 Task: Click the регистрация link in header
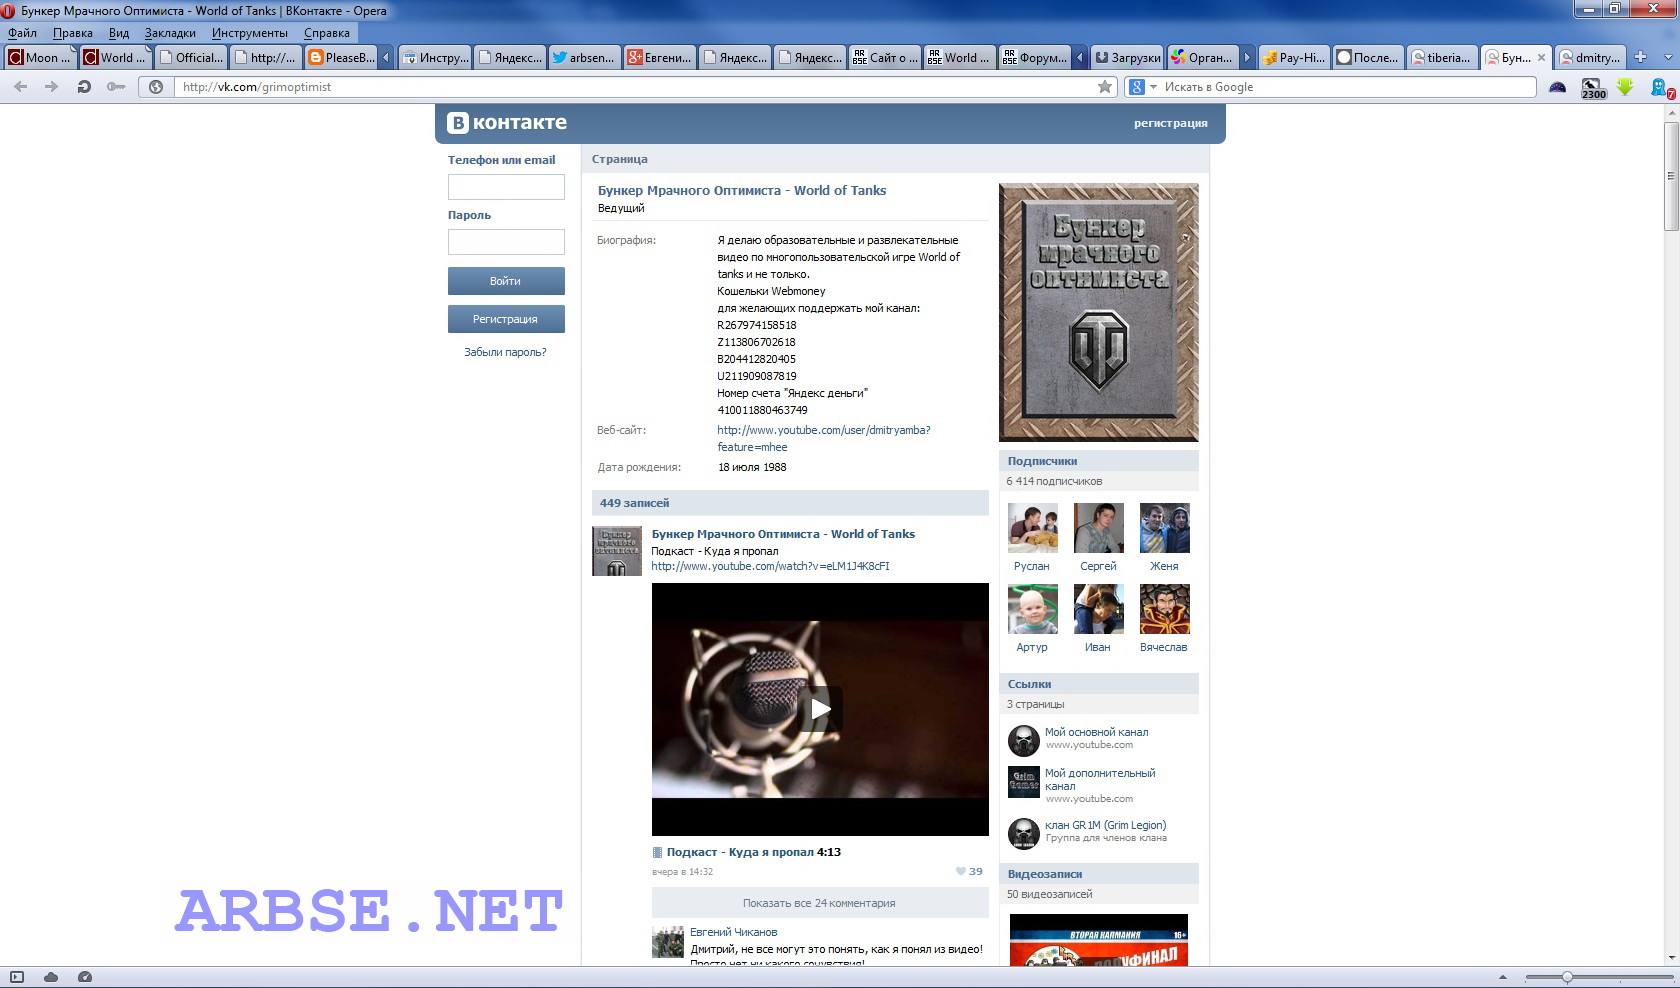[1170, 123]
